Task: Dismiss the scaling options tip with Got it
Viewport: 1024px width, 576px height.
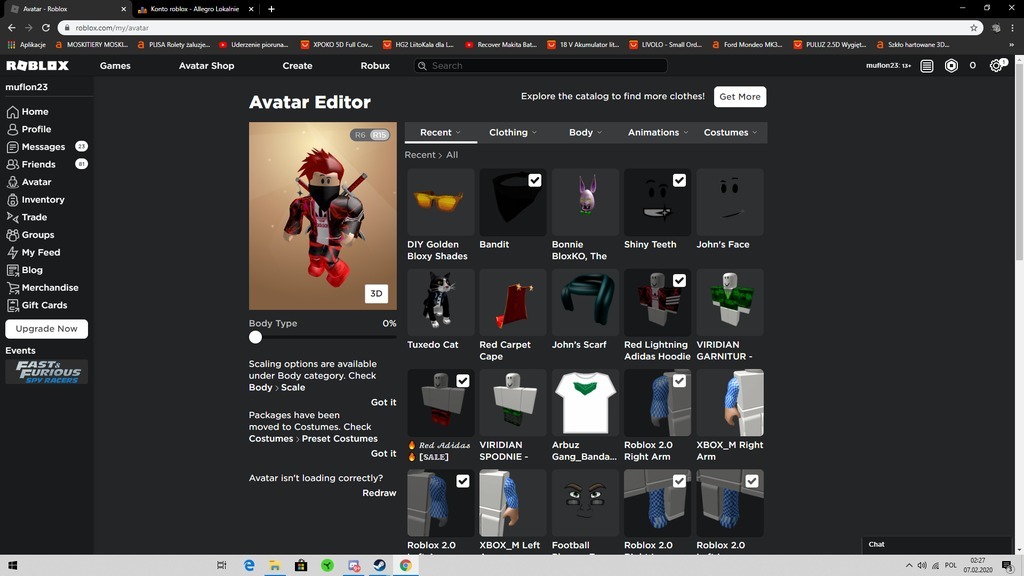Action: (383, 402)
